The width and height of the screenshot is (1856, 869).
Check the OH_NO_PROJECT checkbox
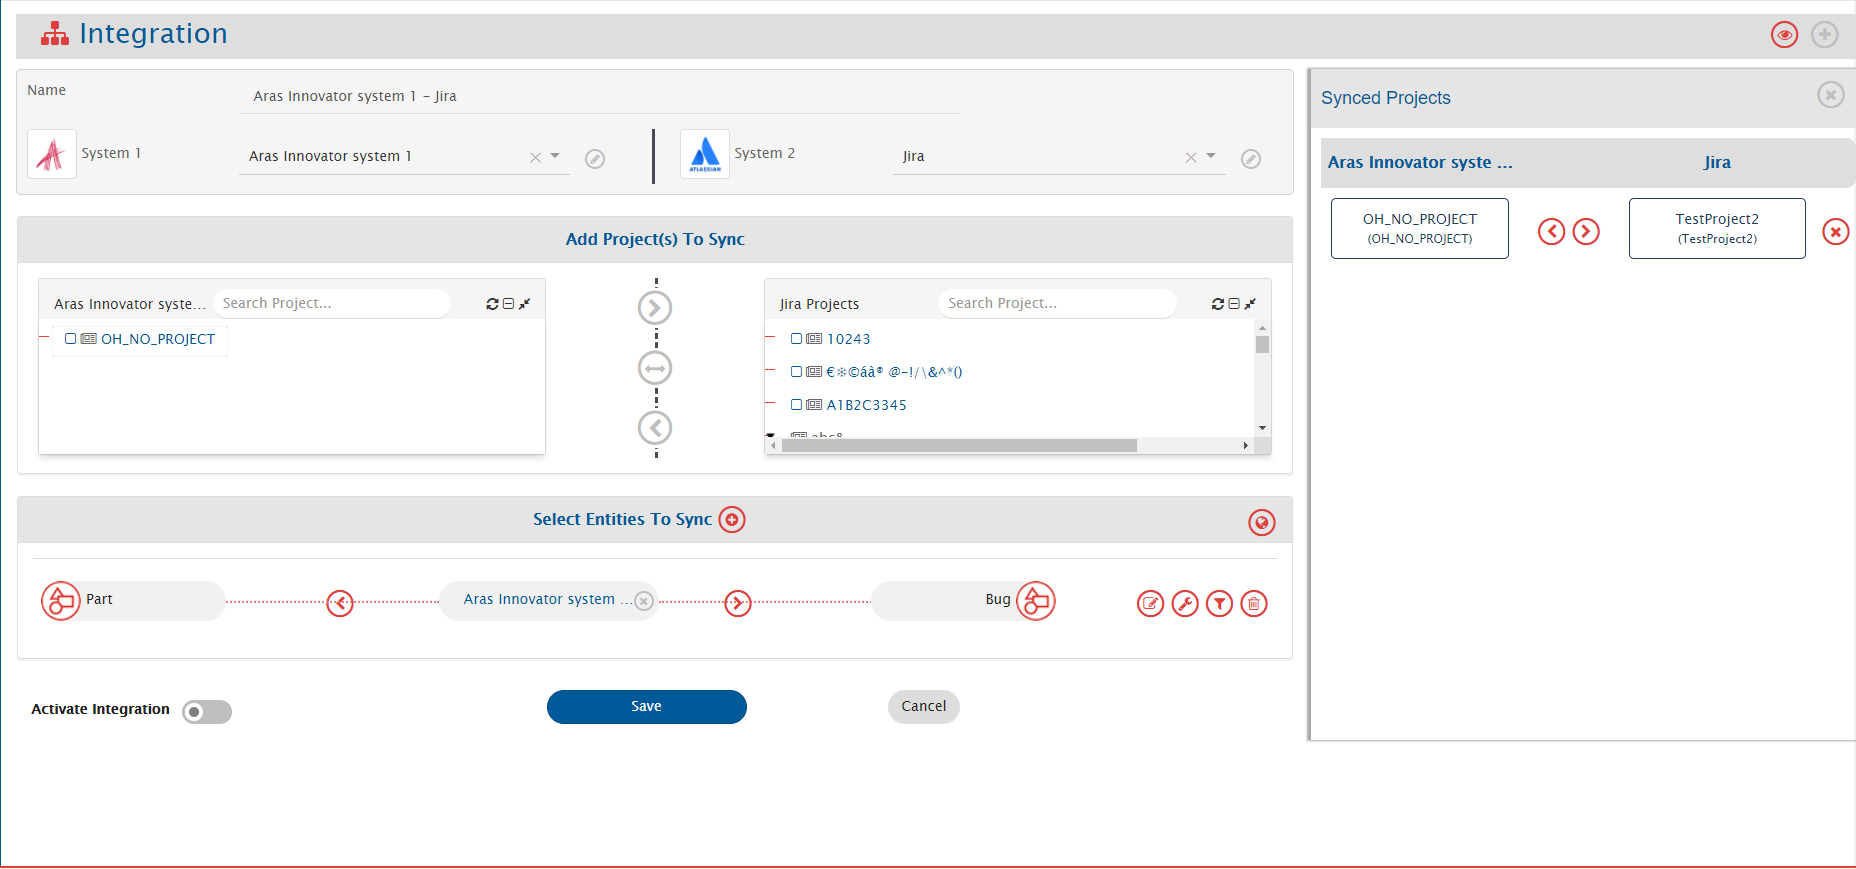pos(71,339)
